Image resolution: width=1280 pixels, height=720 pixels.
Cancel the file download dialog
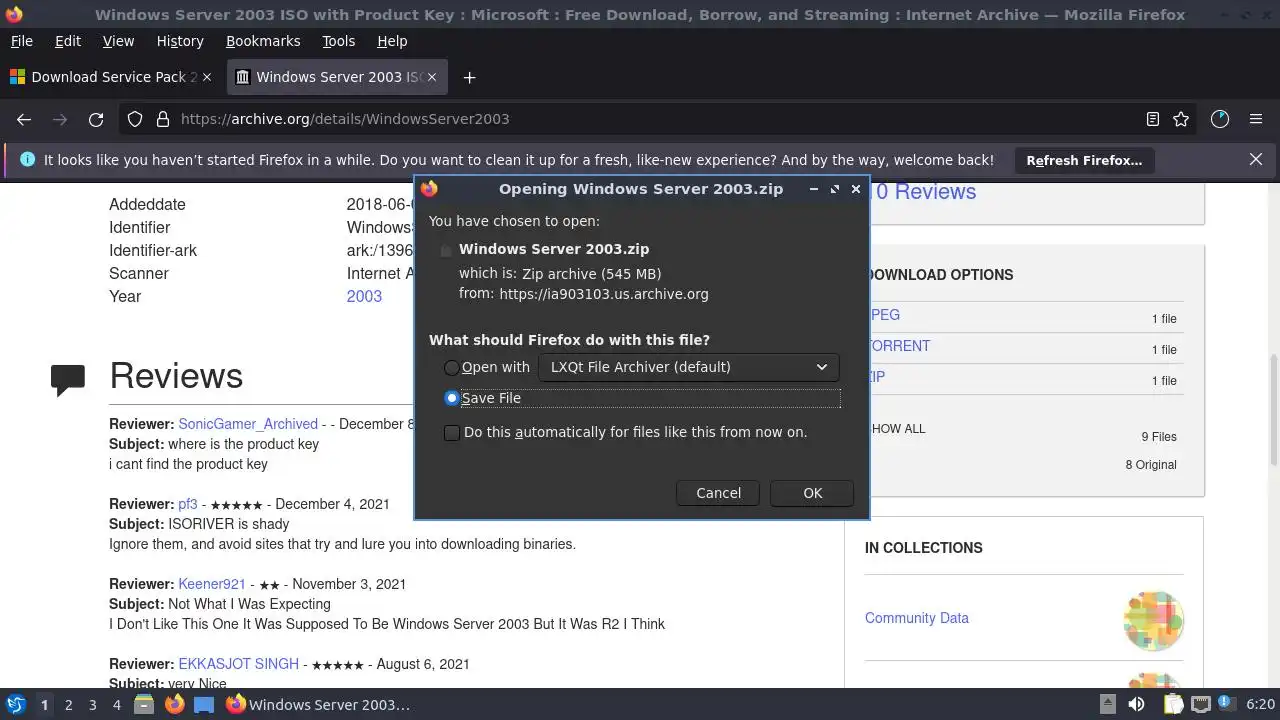pyautogui.click(x=718, y=493)
